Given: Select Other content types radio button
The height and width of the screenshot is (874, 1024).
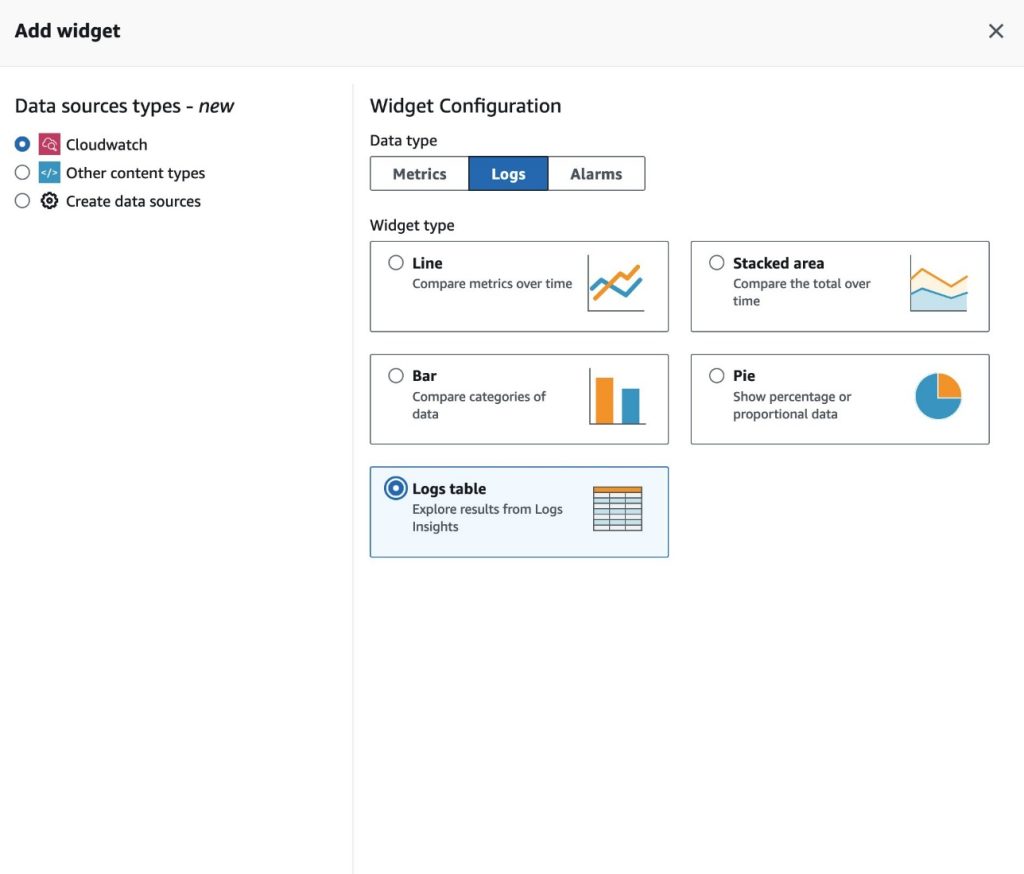Looking at the screenshot, I should click(x=22, y=172).
